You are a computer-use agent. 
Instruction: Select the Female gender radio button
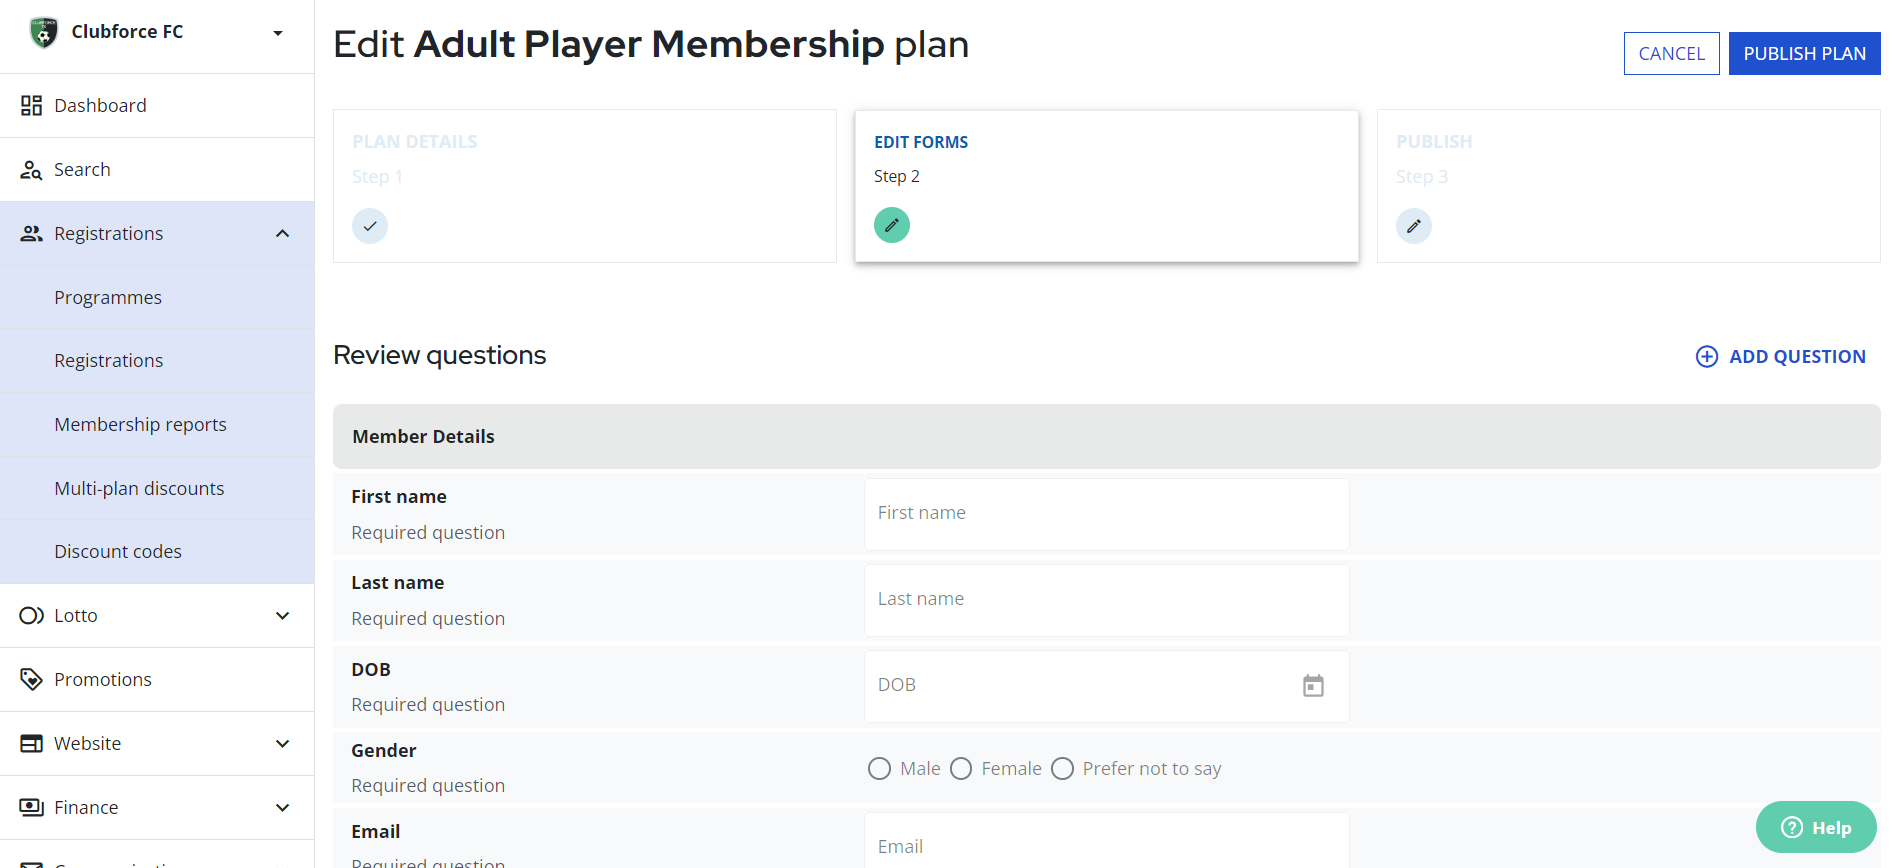[x=961, y=768]
